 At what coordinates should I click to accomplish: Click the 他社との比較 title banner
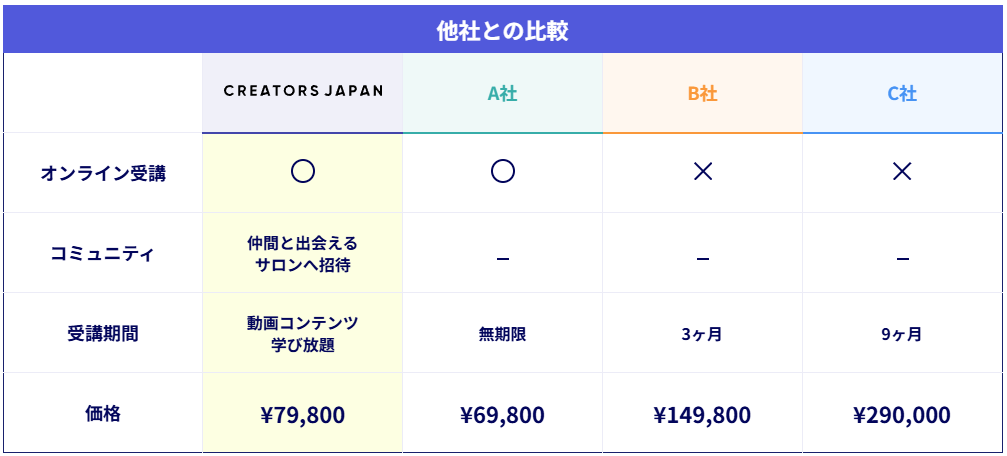click(x=503, y=30)
